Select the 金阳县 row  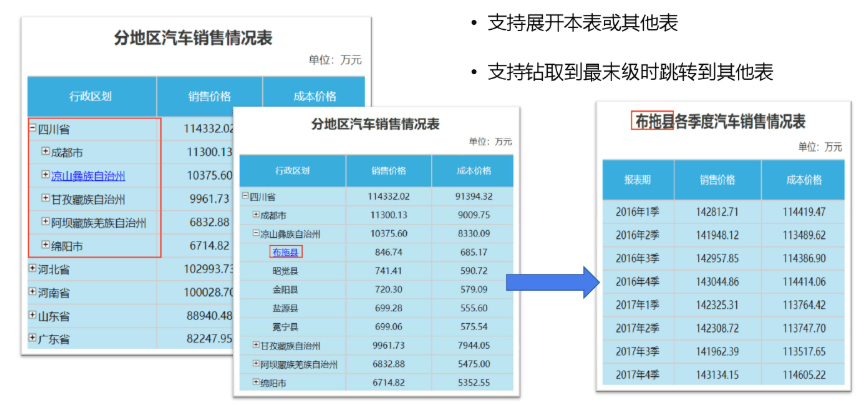tap(285, 289)
